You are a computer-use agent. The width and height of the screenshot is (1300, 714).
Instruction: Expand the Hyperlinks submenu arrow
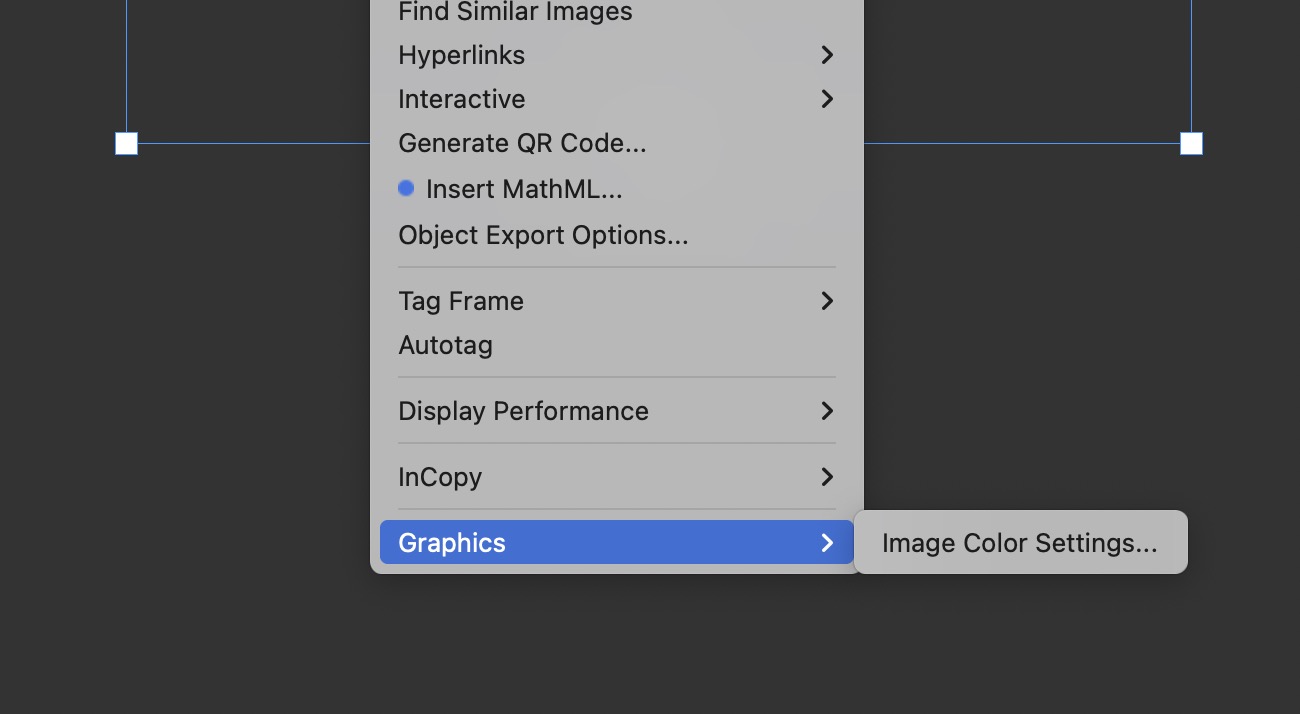tap(827, 55)
